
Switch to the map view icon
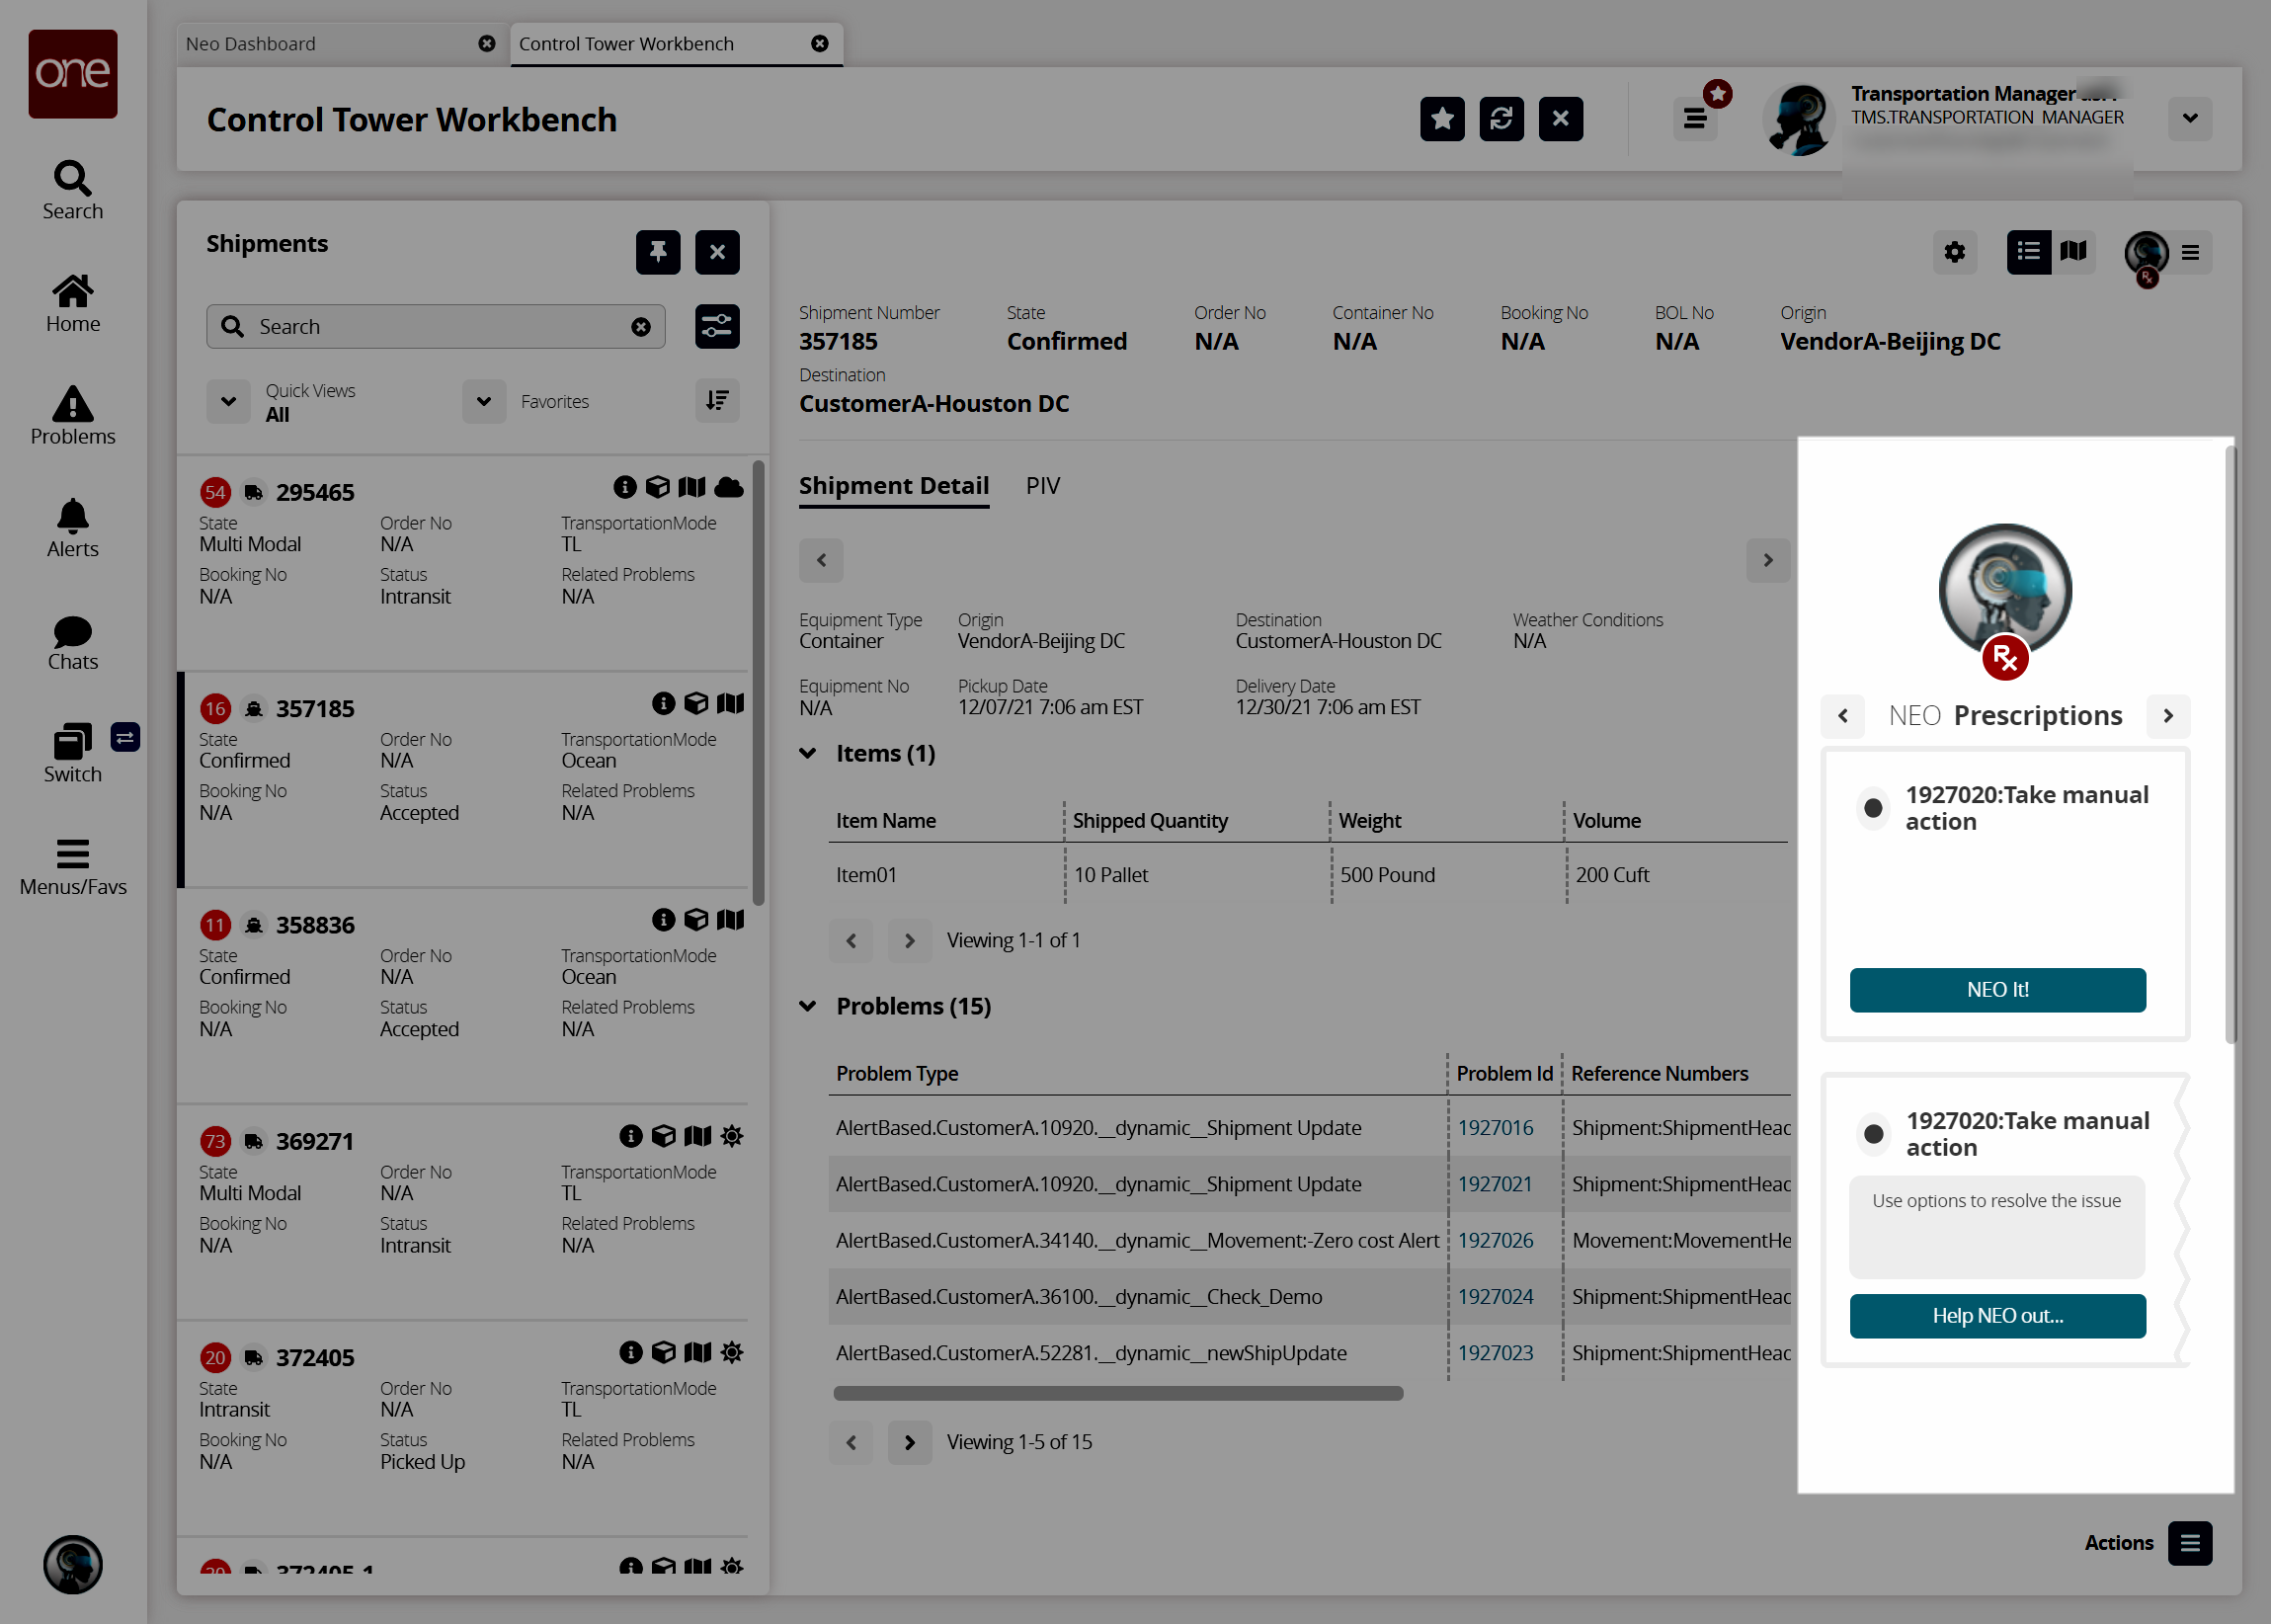coord(2074,252)
